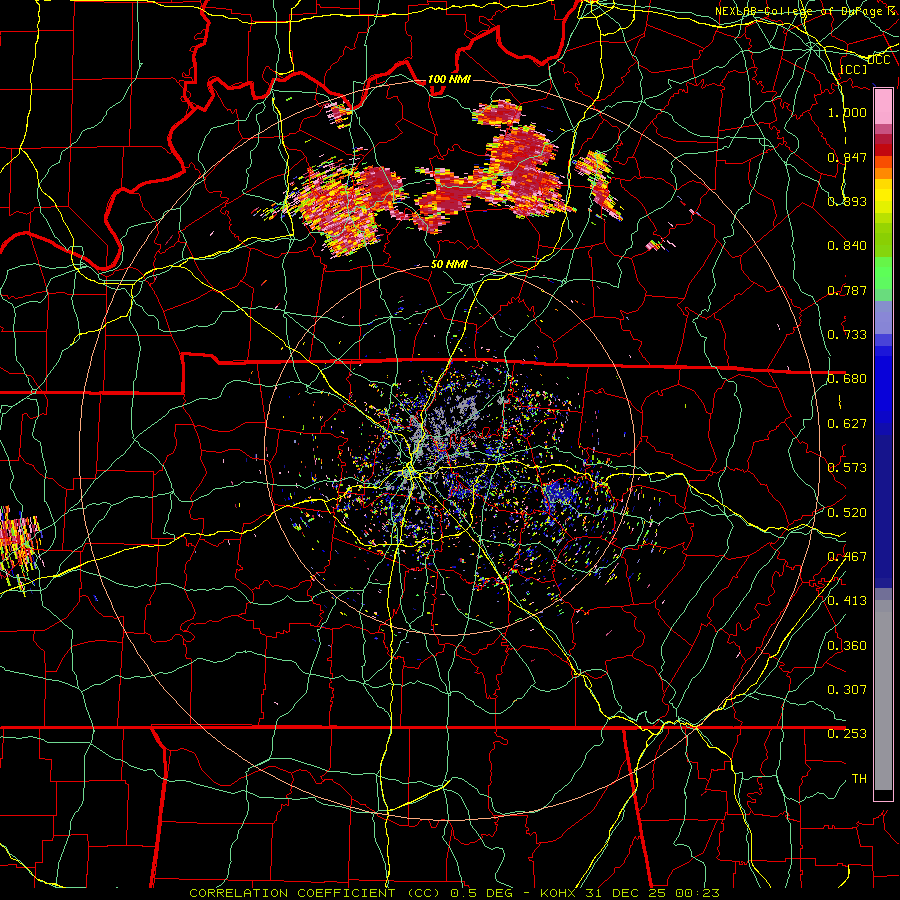Click the 0.627 scale label
This screenshot has width=900, height=900.
(x=847, y=424)
